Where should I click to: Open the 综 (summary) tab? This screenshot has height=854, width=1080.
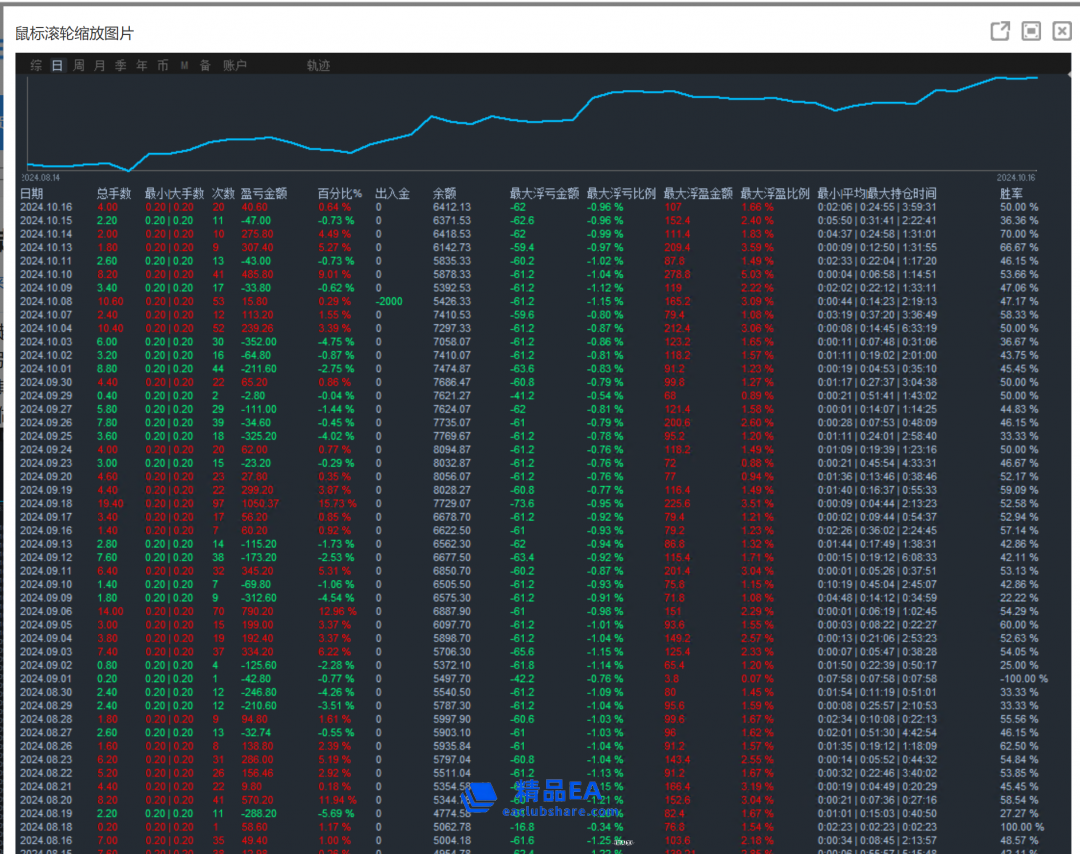tap(36, 66)
